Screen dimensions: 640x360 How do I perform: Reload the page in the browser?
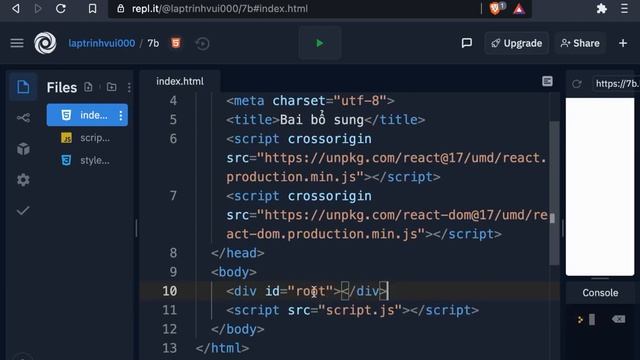coord(61,9)
